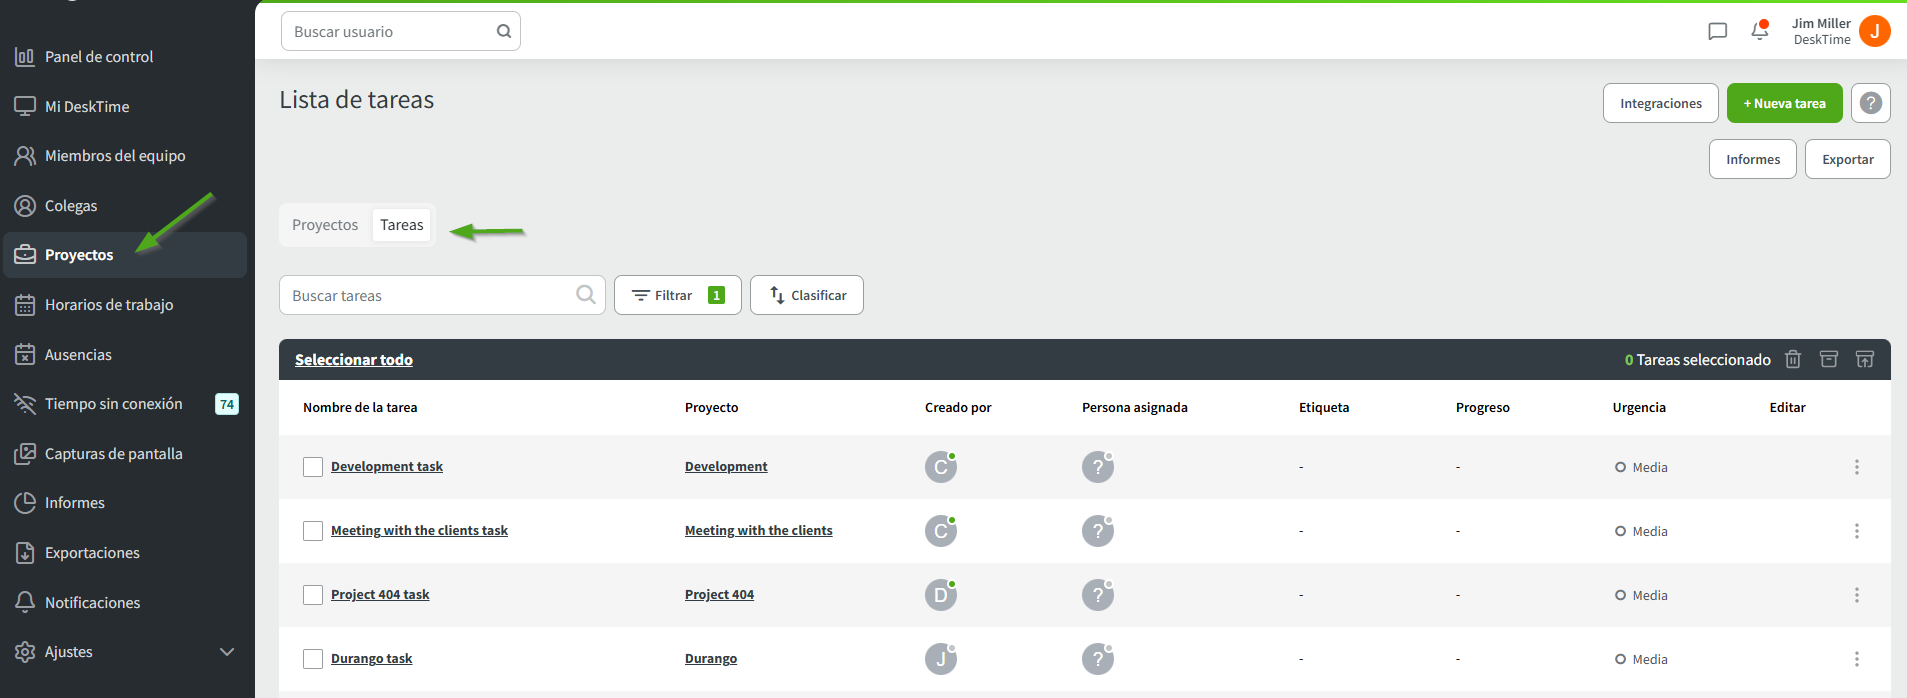This screenshot has height=698, width=1907.
Task: Tick the Project 404 task checkbox
Action: pyautogui.click(x=313, y=595)
